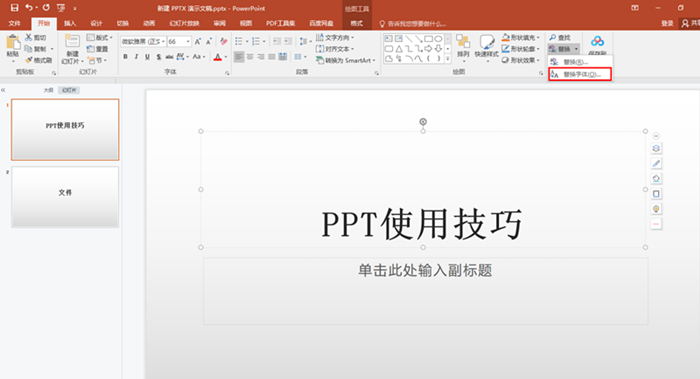Click the Copy icon
The image size is (700, 379).
tap(29, 49)
